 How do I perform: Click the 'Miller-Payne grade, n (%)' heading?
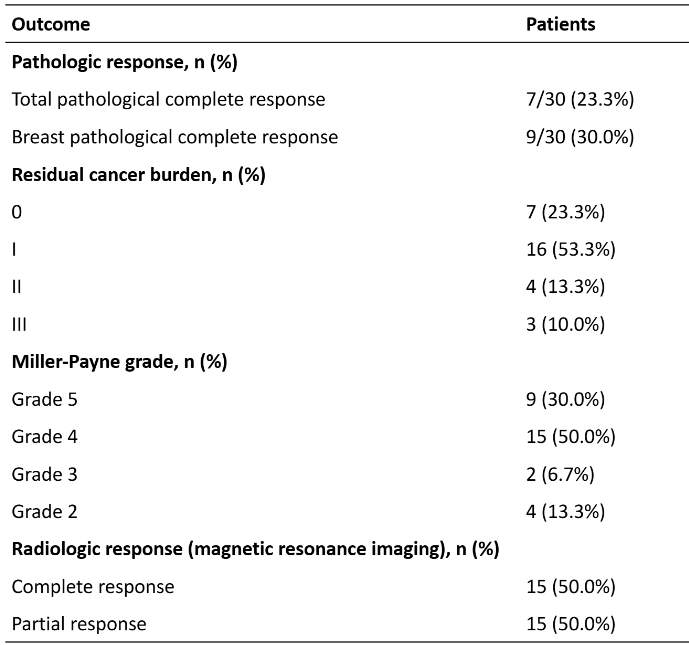120,362
